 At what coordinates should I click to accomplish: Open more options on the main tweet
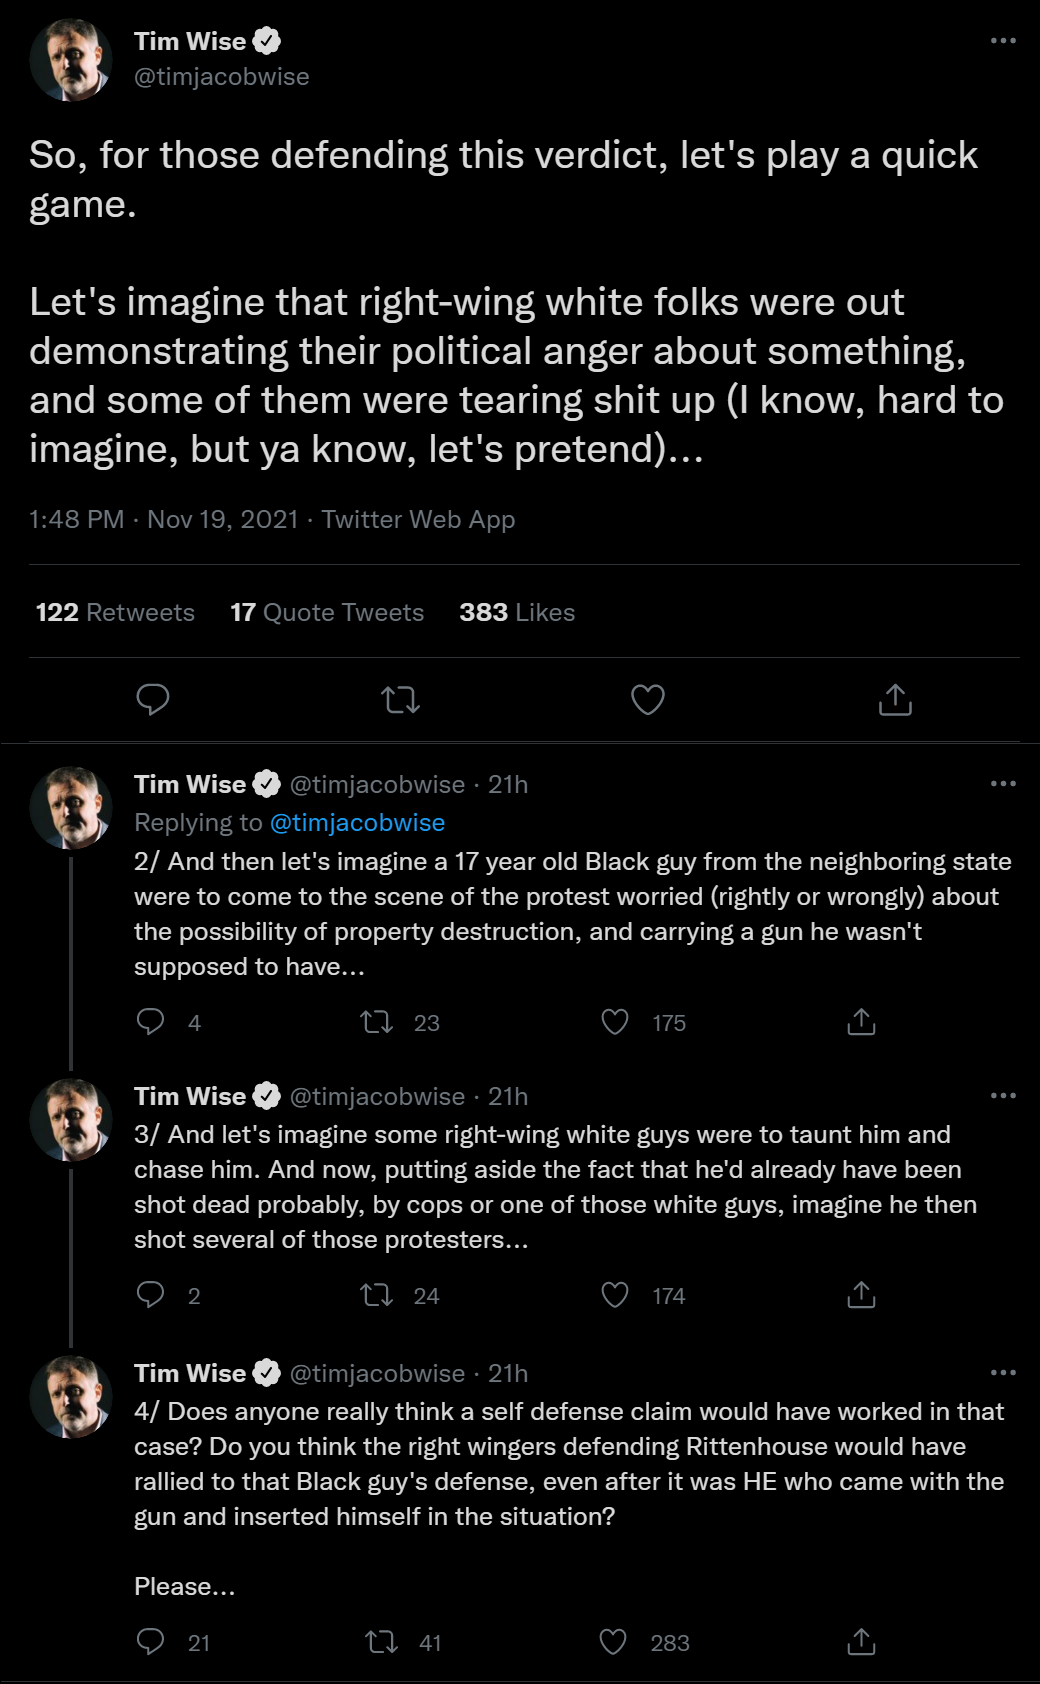tap(1003, 41)
